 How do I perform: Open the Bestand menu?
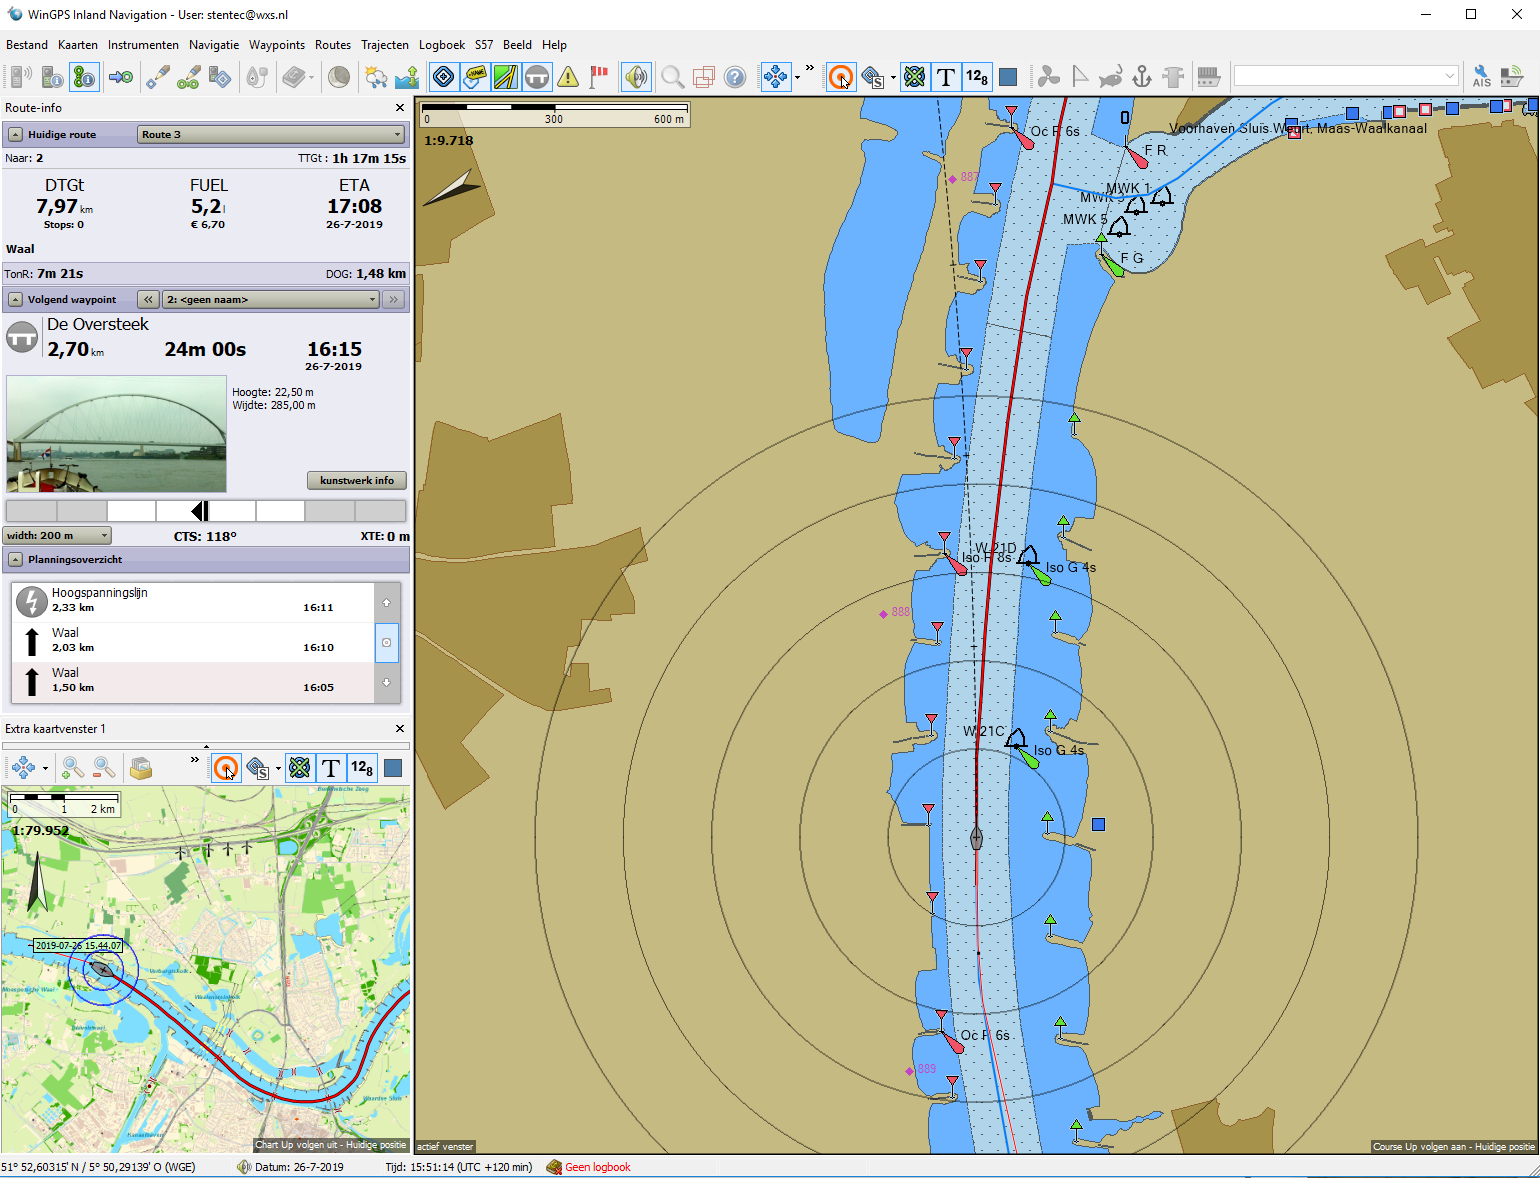tap(27, 45)
